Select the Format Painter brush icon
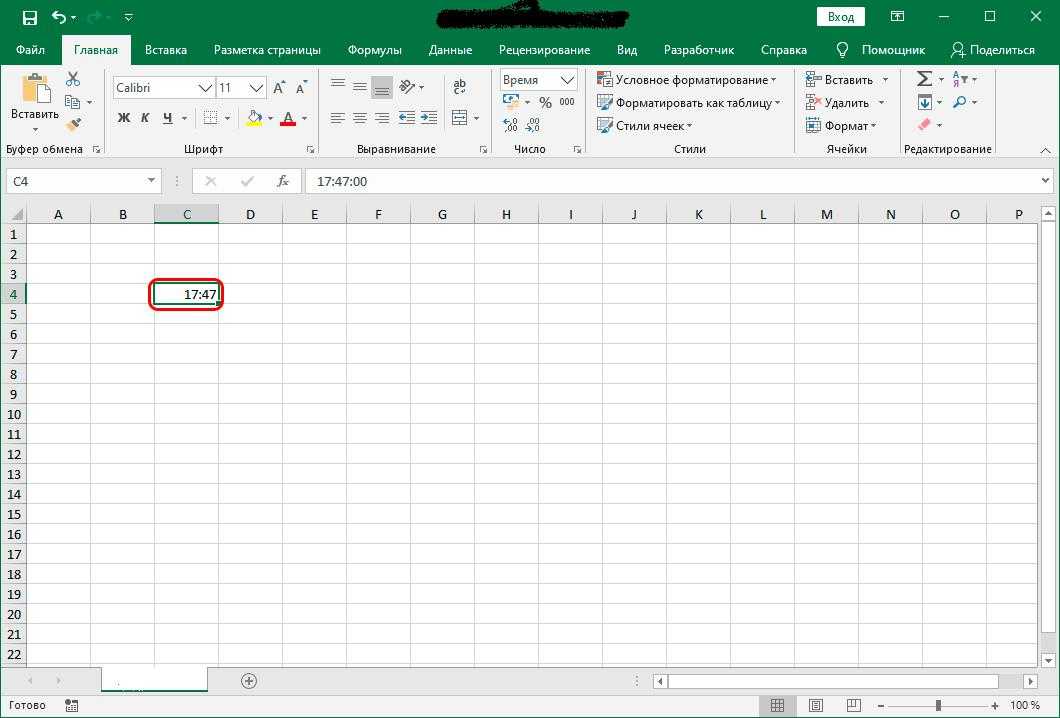The height and width of the screenshot is (718, 1060). click(73, 124)
